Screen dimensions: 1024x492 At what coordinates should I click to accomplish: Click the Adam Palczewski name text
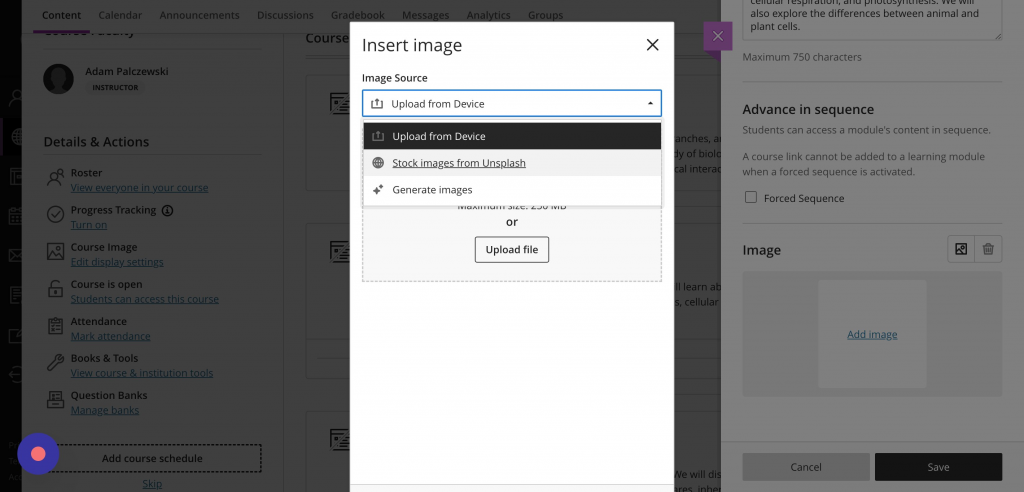(127, 71)
